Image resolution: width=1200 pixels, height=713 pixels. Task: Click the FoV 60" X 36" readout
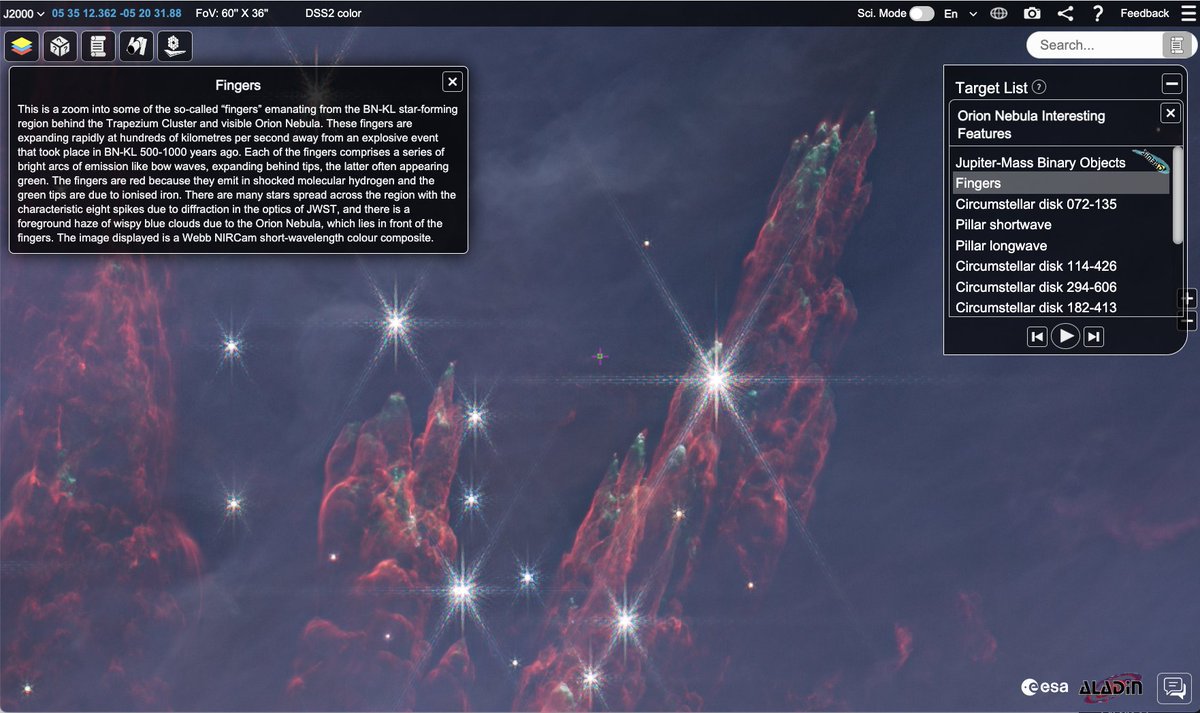(x=234, y=13)
